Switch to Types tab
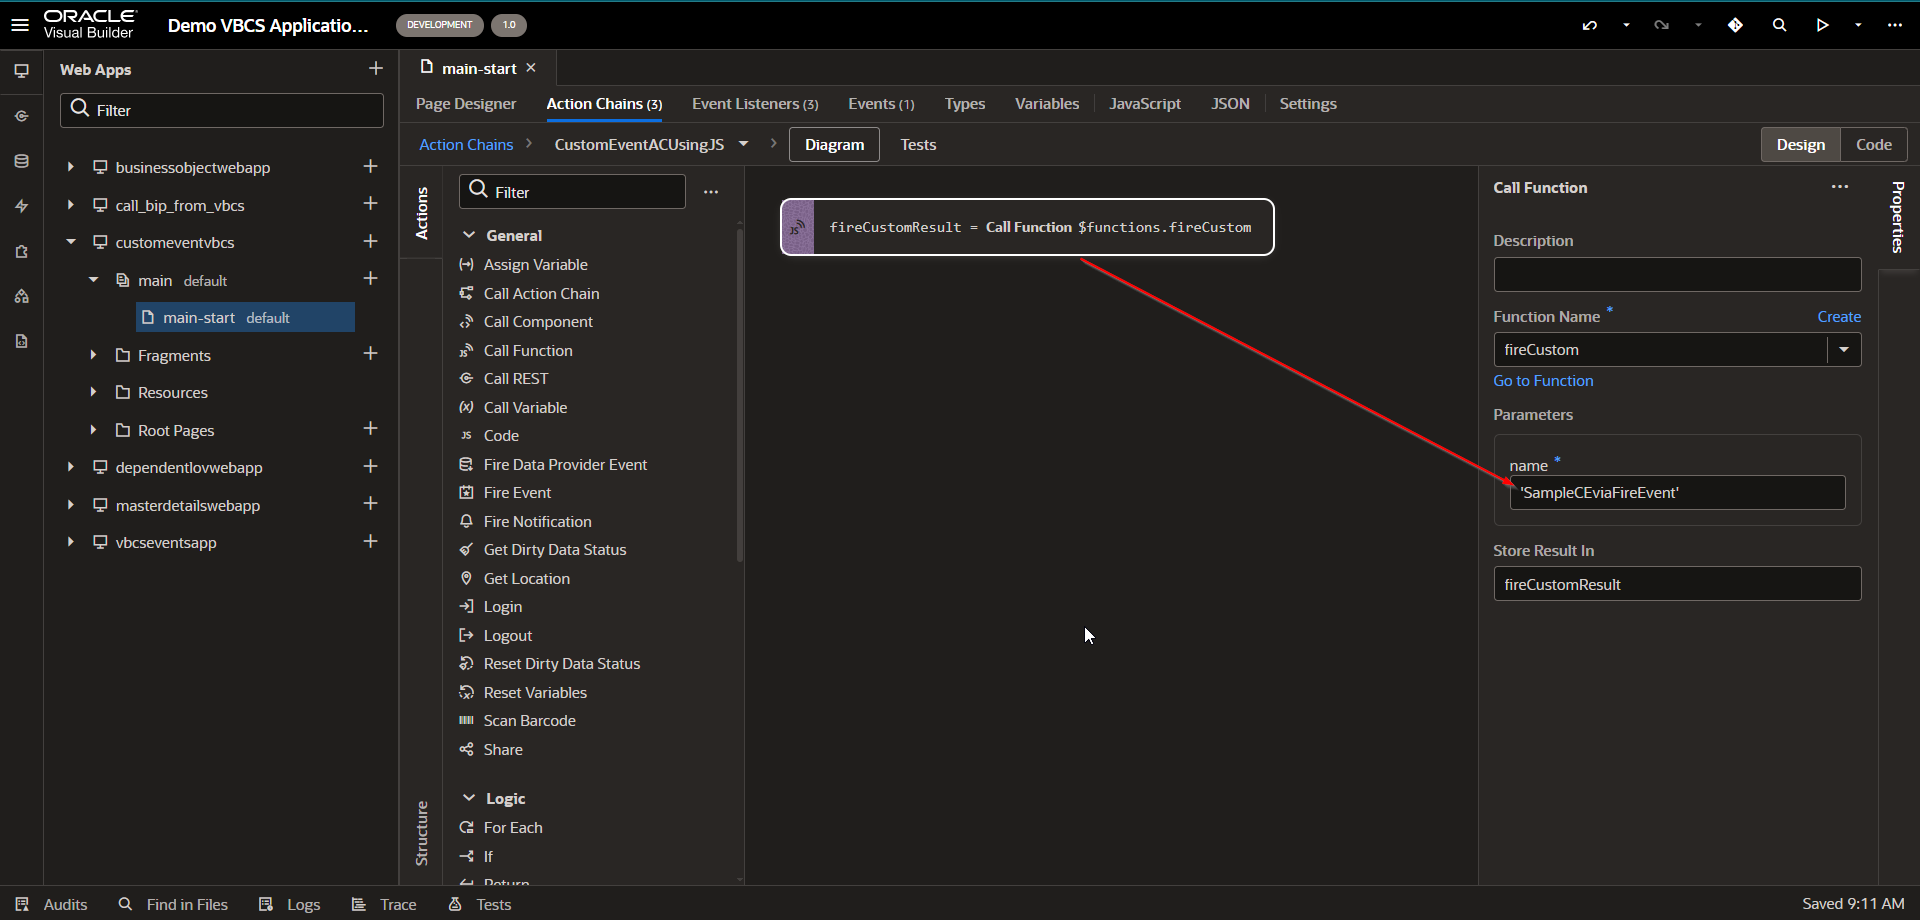This screenshot has width=1920, height=920. 965,104
